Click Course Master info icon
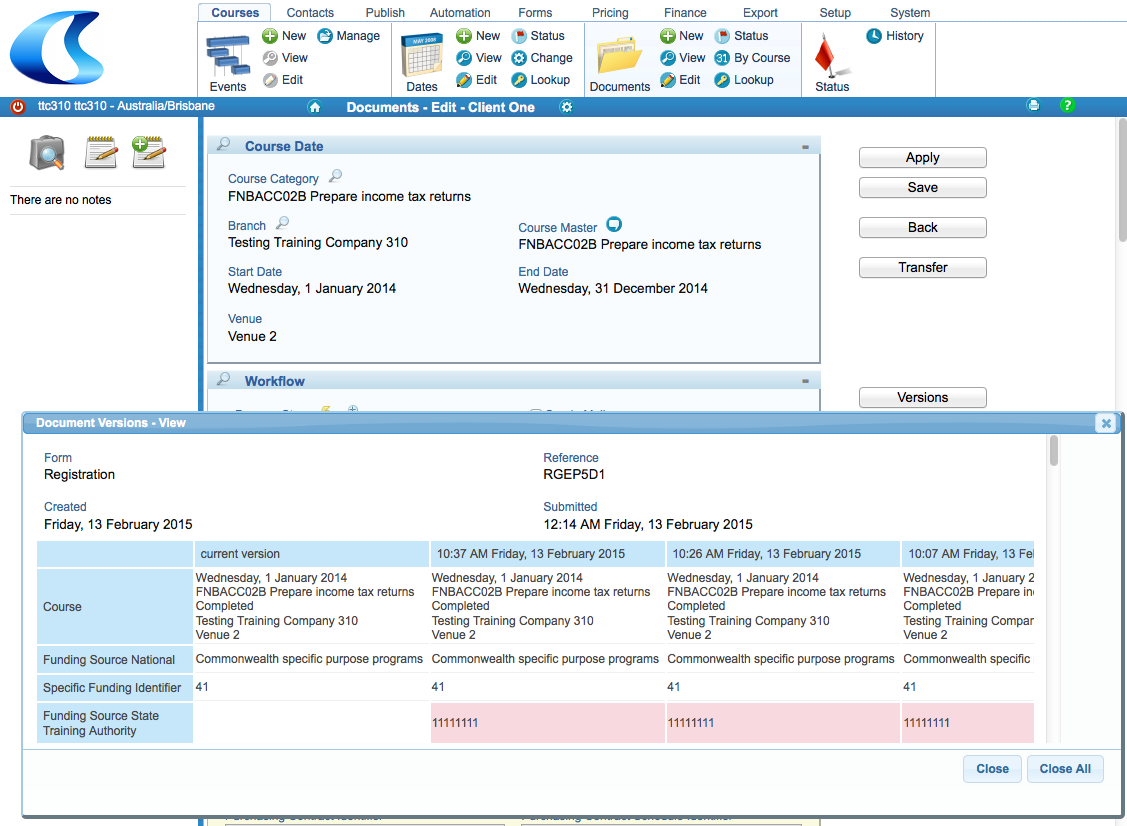This screenshot has width=1127, height=826. point(614,224)
